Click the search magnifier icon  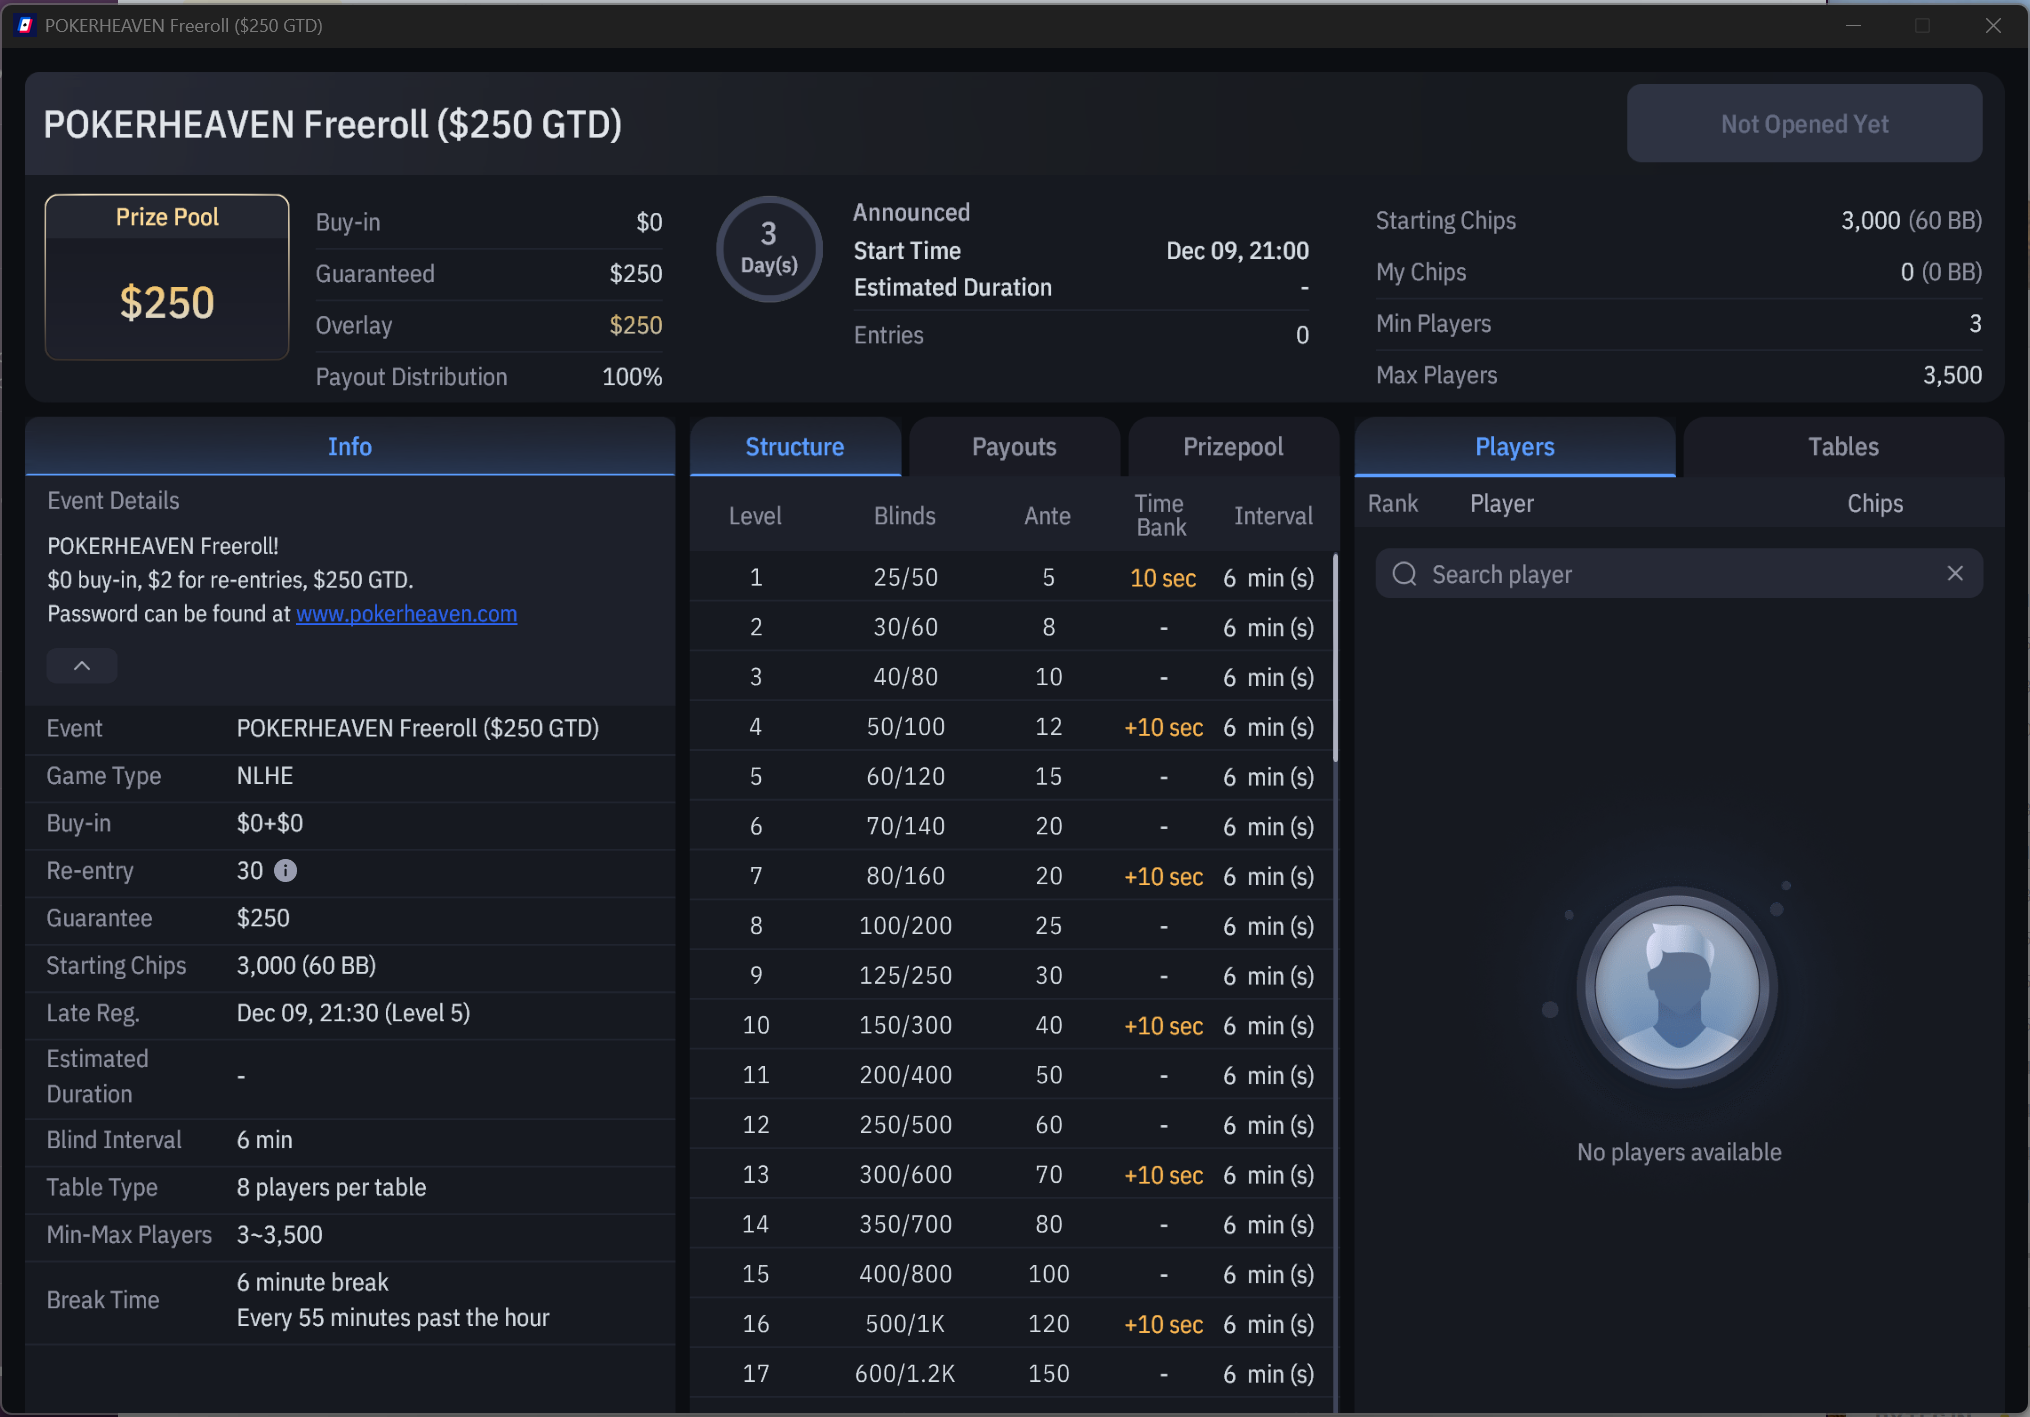[x=1404, y=574]
